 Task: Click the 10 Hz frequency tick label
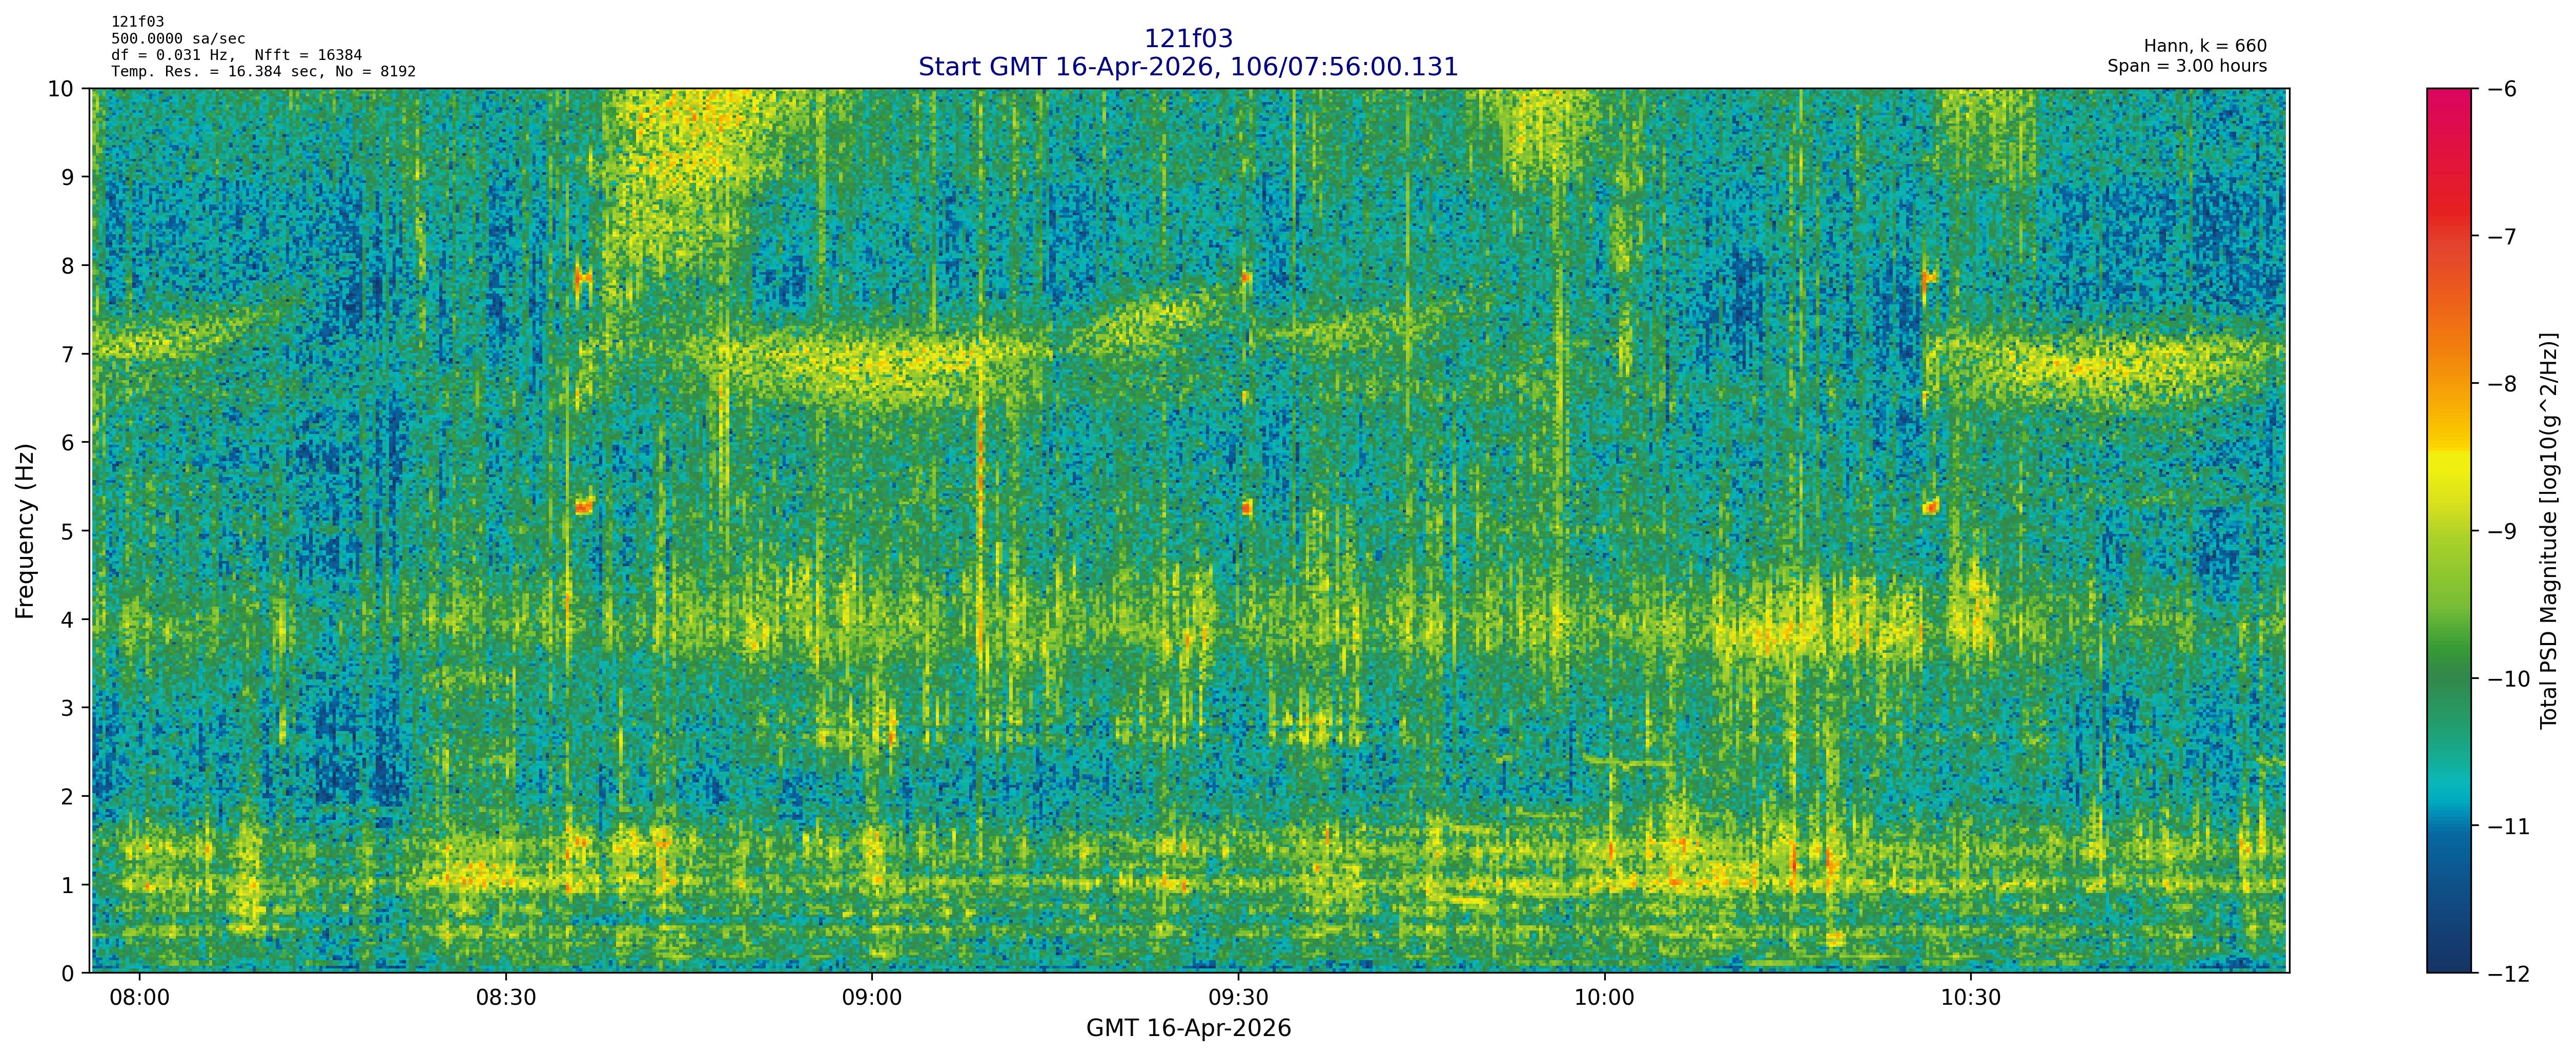point(61,89)
